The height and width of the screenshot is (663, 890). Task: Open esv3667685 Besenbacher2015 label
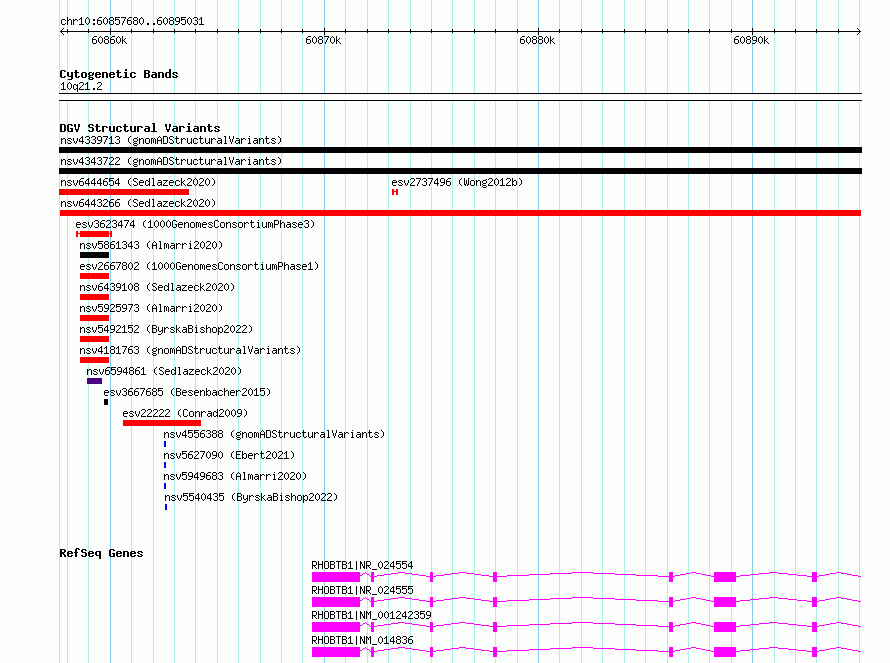[x=187, y=392]
